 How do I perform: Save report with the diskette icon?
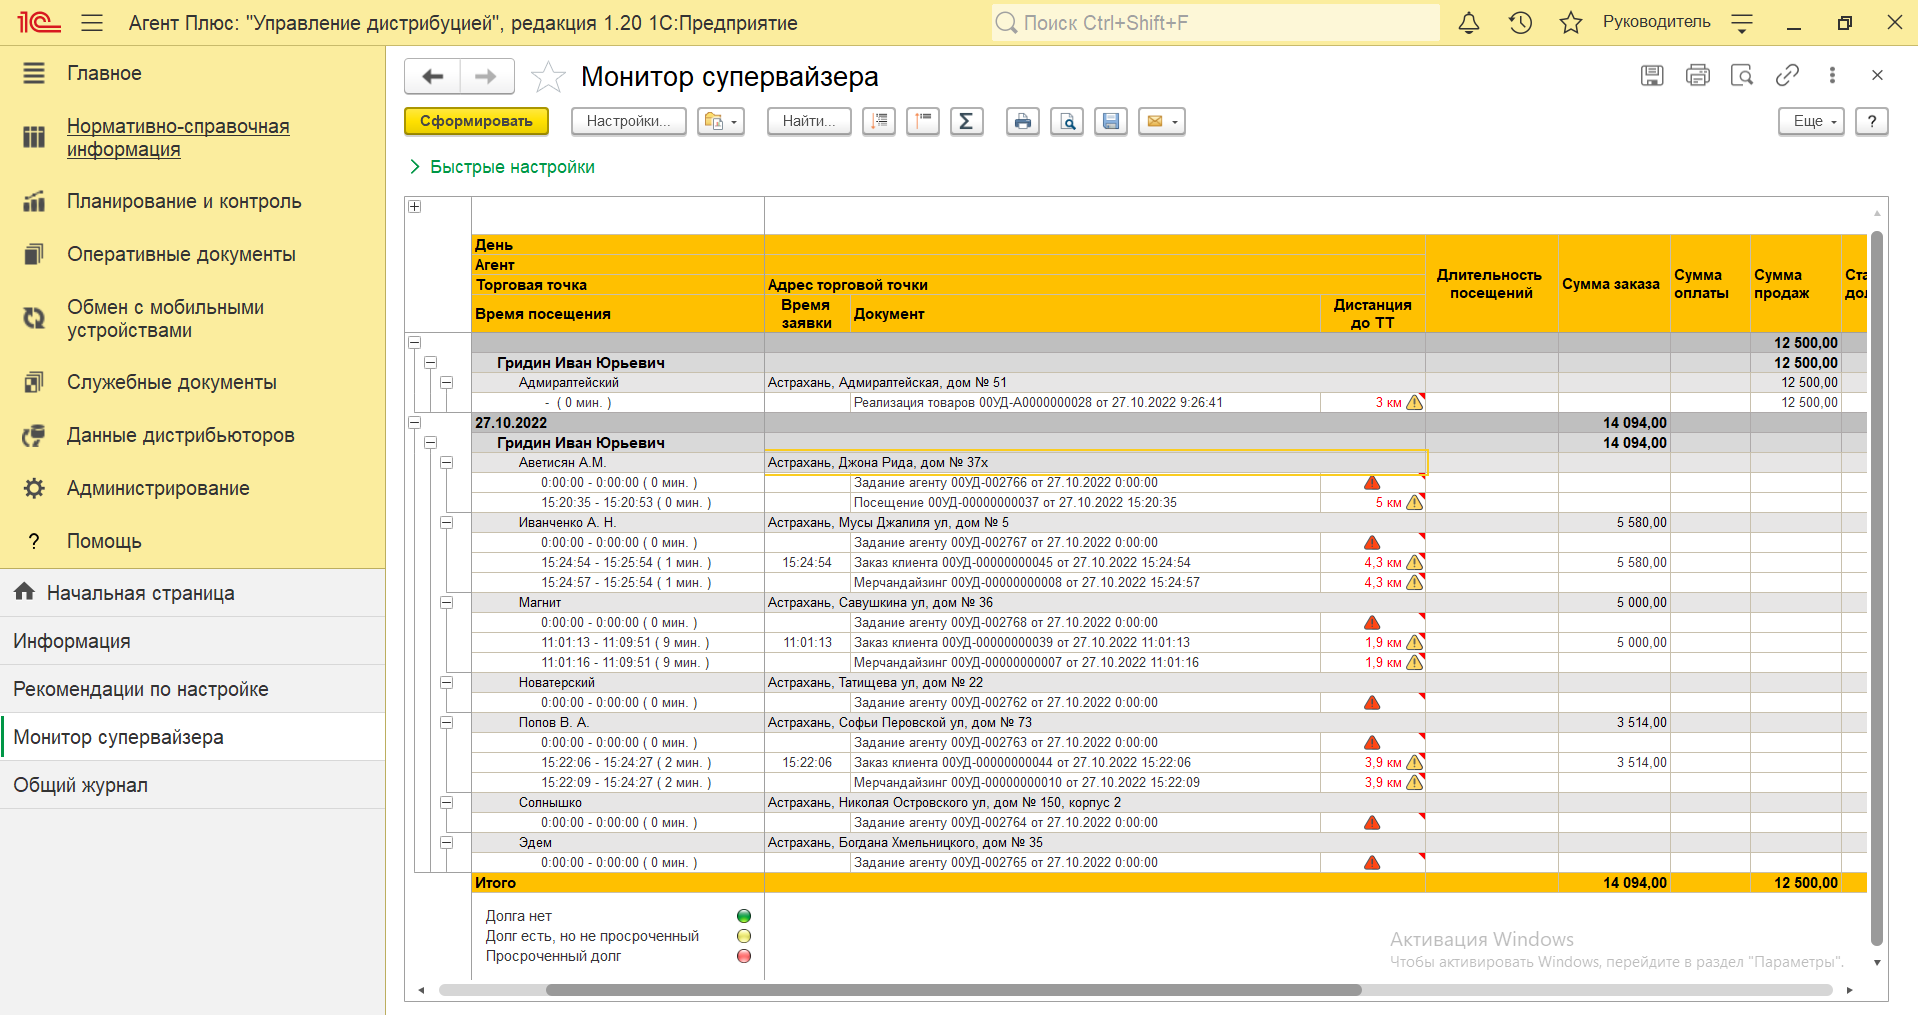click(1111, 121)
